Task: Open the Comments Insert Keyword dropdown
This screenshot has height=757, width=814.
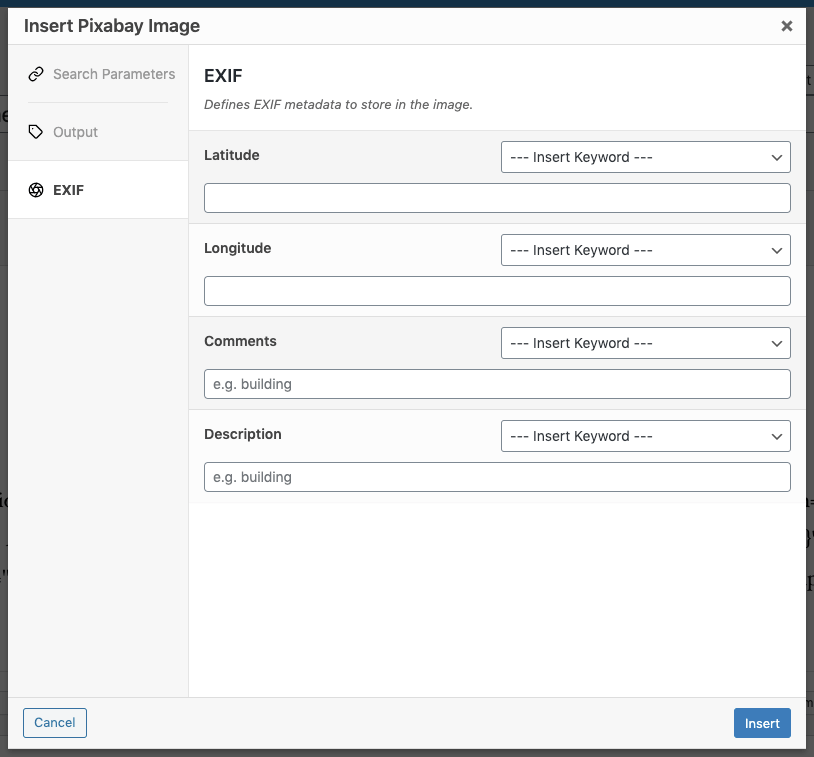Action: (x=645, y=343)
